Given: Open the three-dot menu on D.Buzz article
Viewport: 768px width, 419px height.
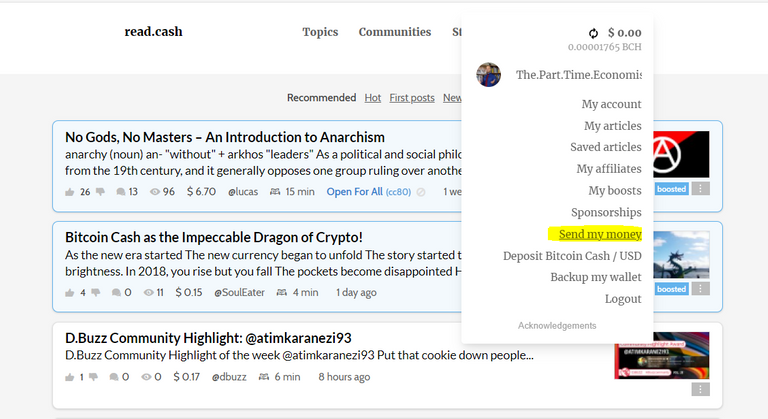Looking at the screenshot, I should pyautogui.click(x=700, y=390).
